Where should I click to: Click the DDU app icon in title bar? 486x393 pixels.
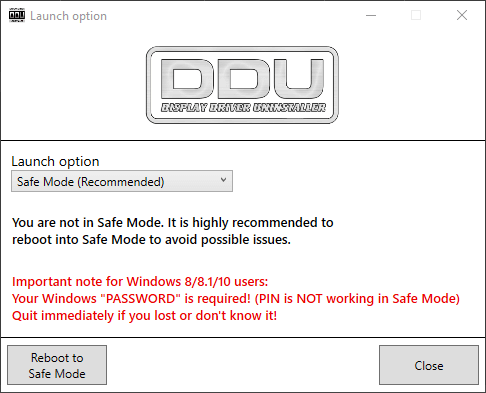[x=17, y=16]
